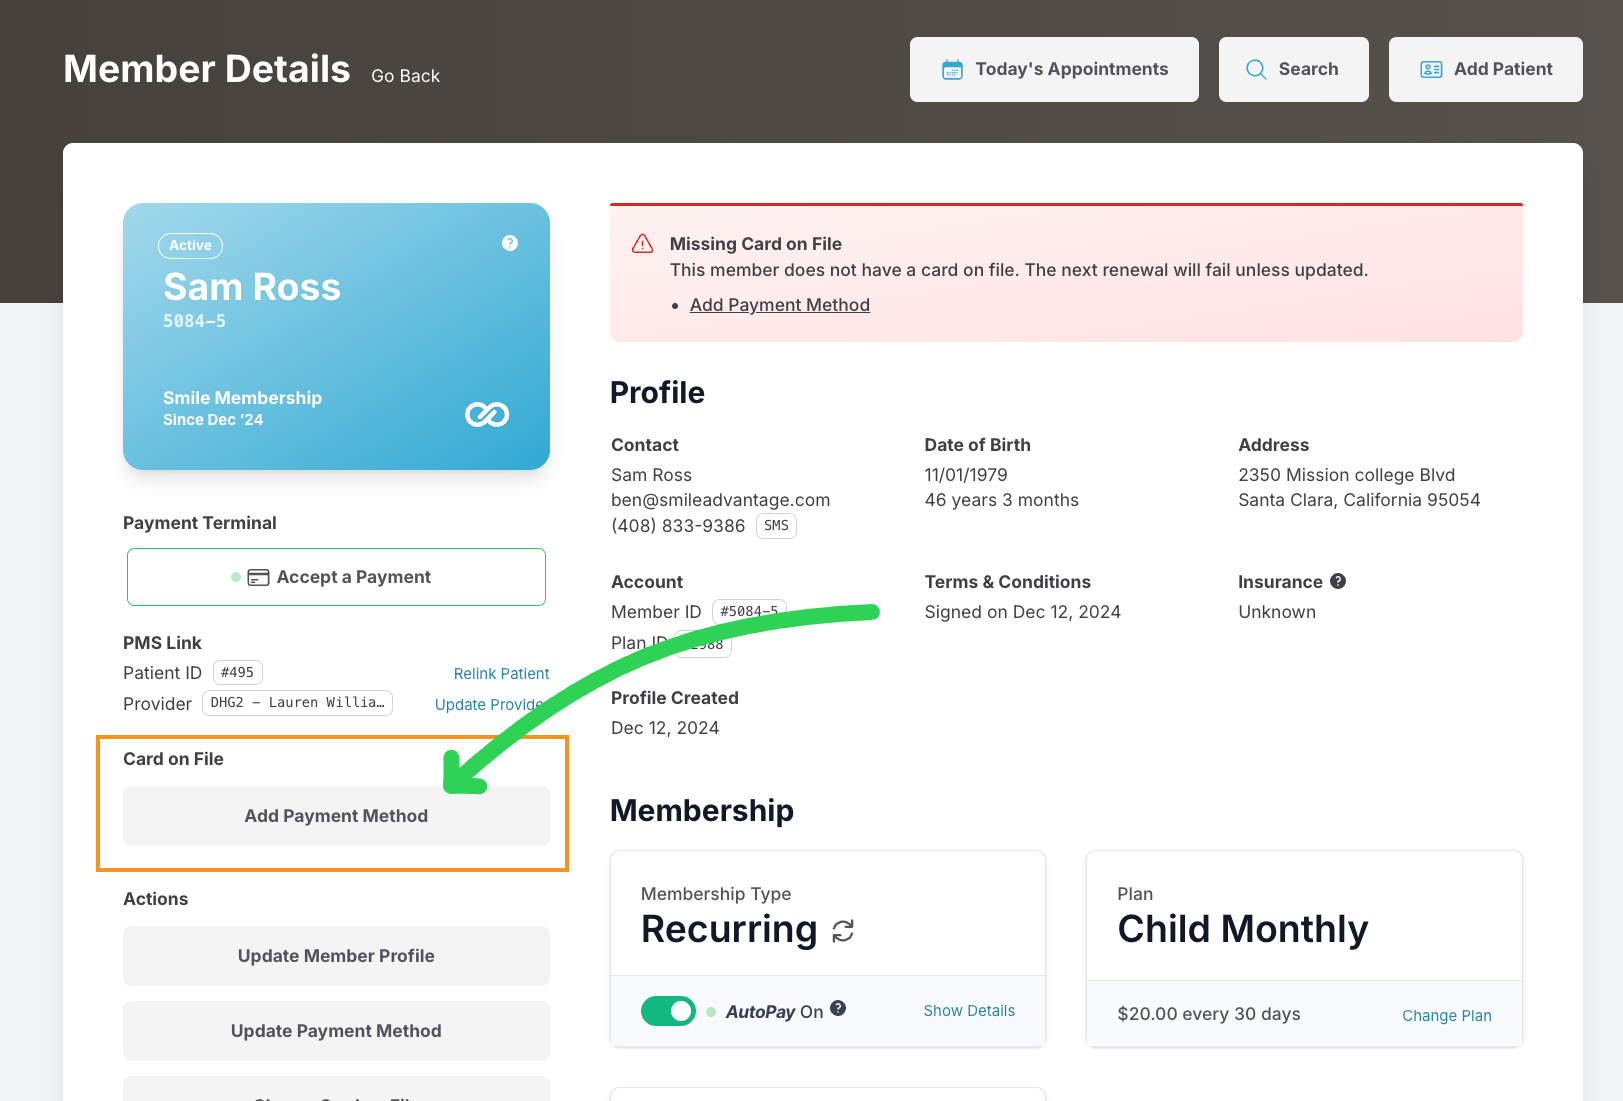Click the calendar icon in Today's Appointments
This screenshot has width=1623, height=1101.
coord(952,70)
